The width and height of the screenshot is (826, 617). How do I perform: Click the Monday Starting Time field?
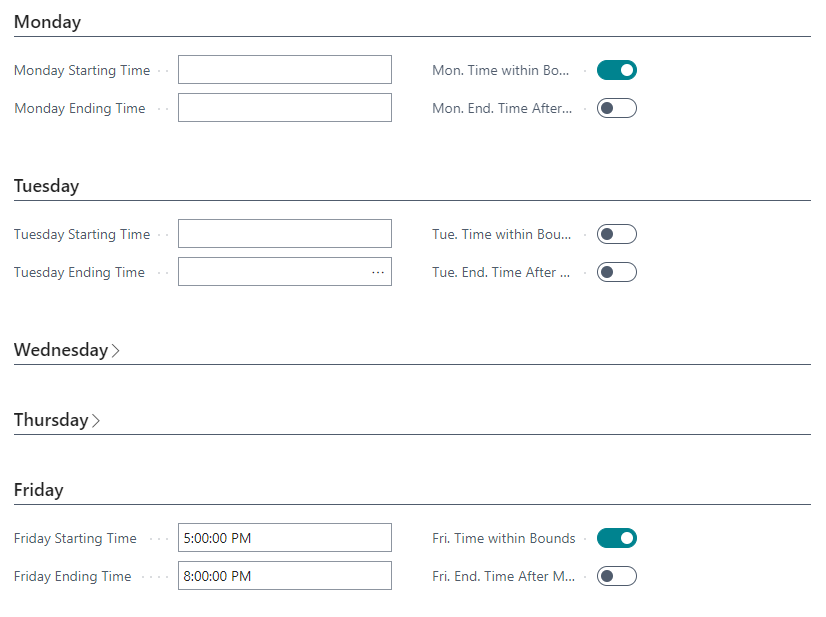click(x=284, y=70)
